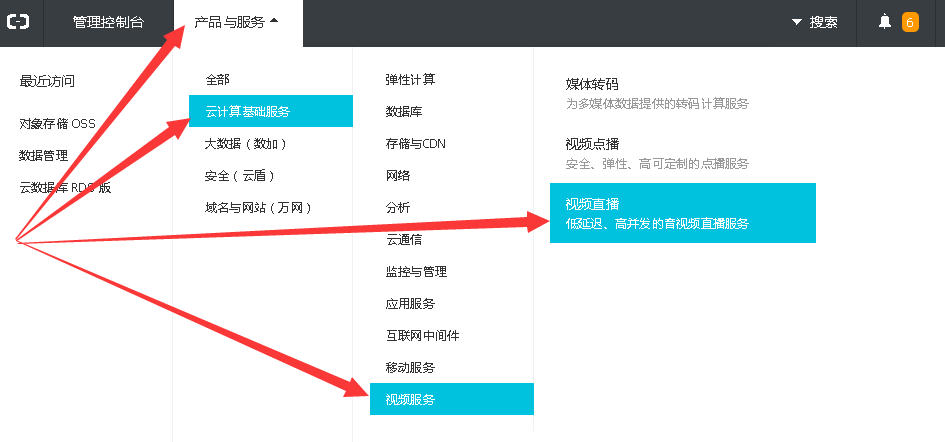Open 云通信 subcategory
This screenshot has height=442, width=945.
(x=404, y=239)
